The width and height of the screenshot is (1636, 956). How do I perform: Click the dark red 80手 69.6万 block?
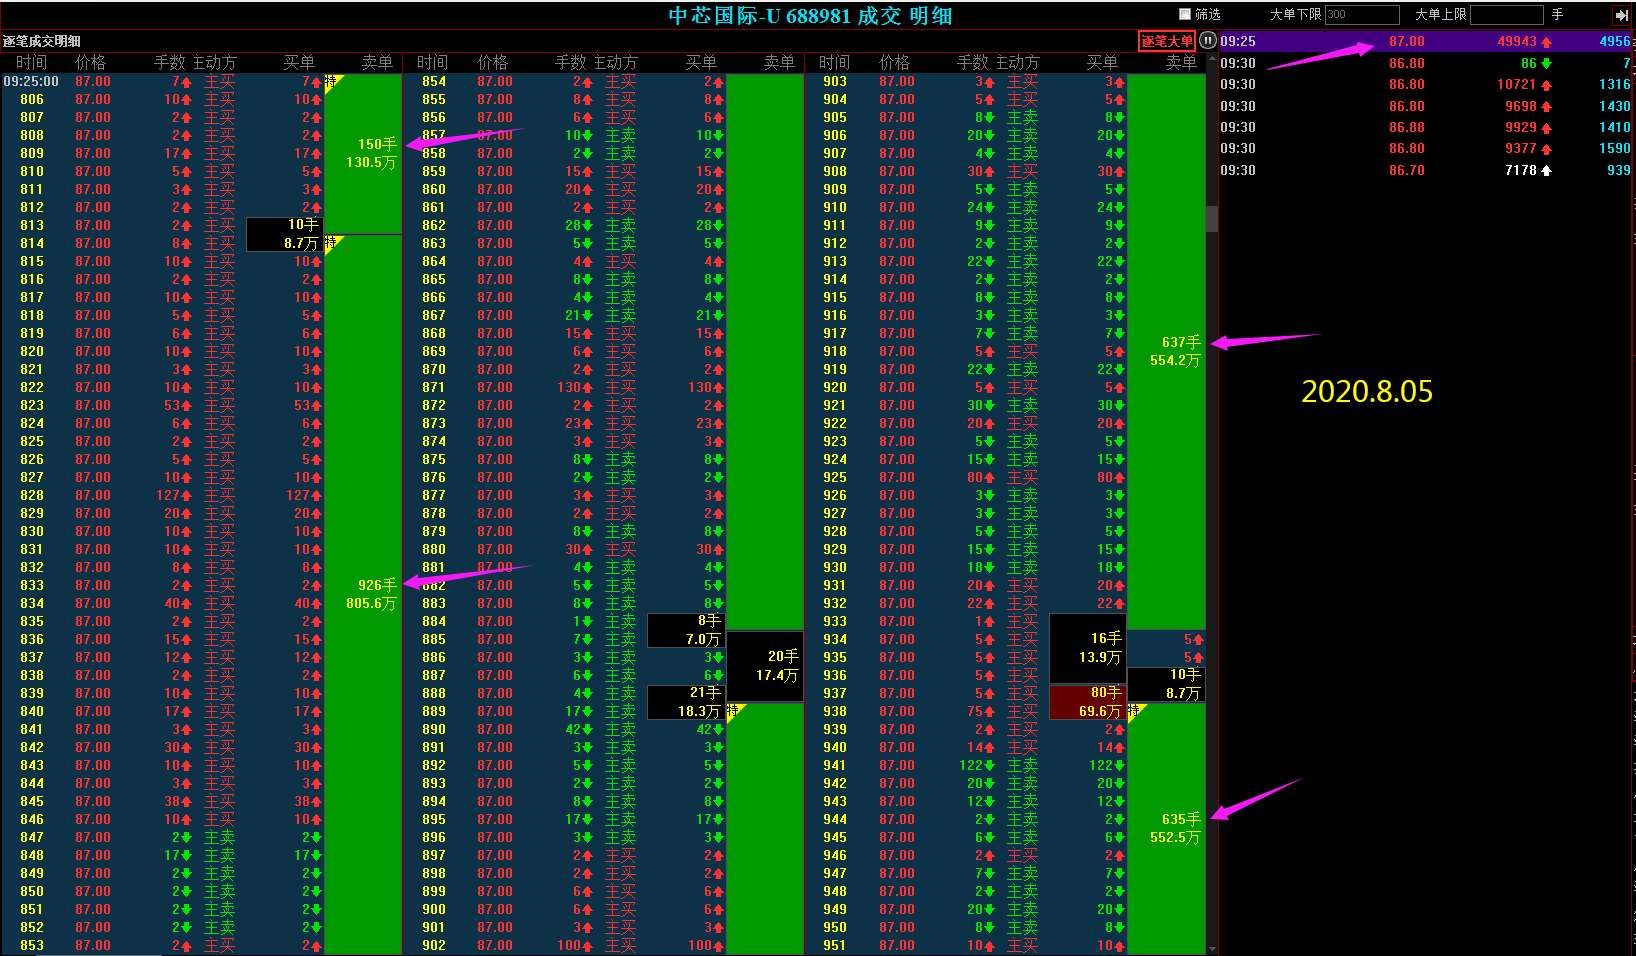pos(1088,702)
